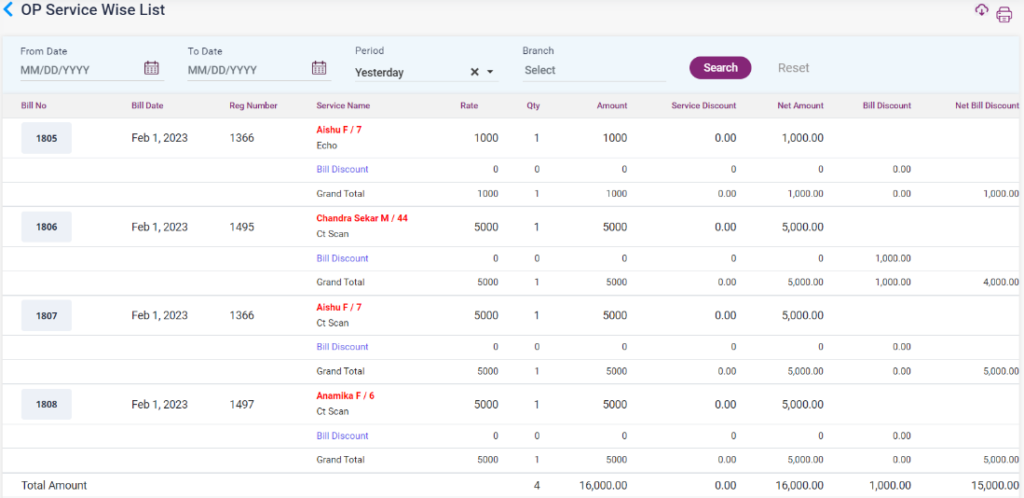Screen dimensions: 1024x498
Task: Open bill number 1808
Action: click(46, 404)
